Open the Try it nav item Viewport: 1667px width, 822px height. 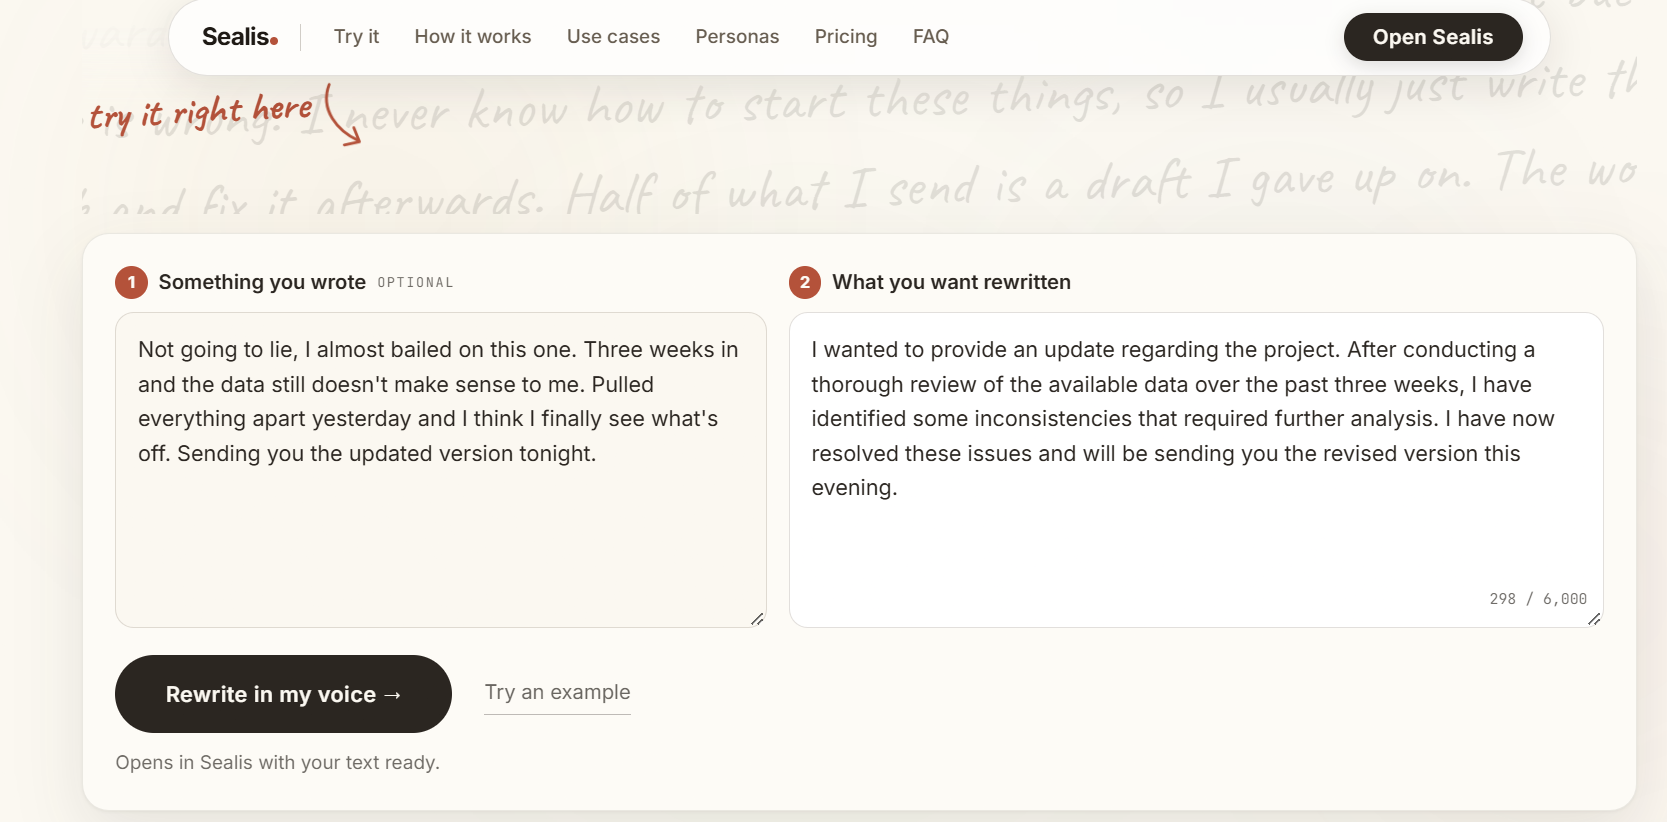[356, 37]
